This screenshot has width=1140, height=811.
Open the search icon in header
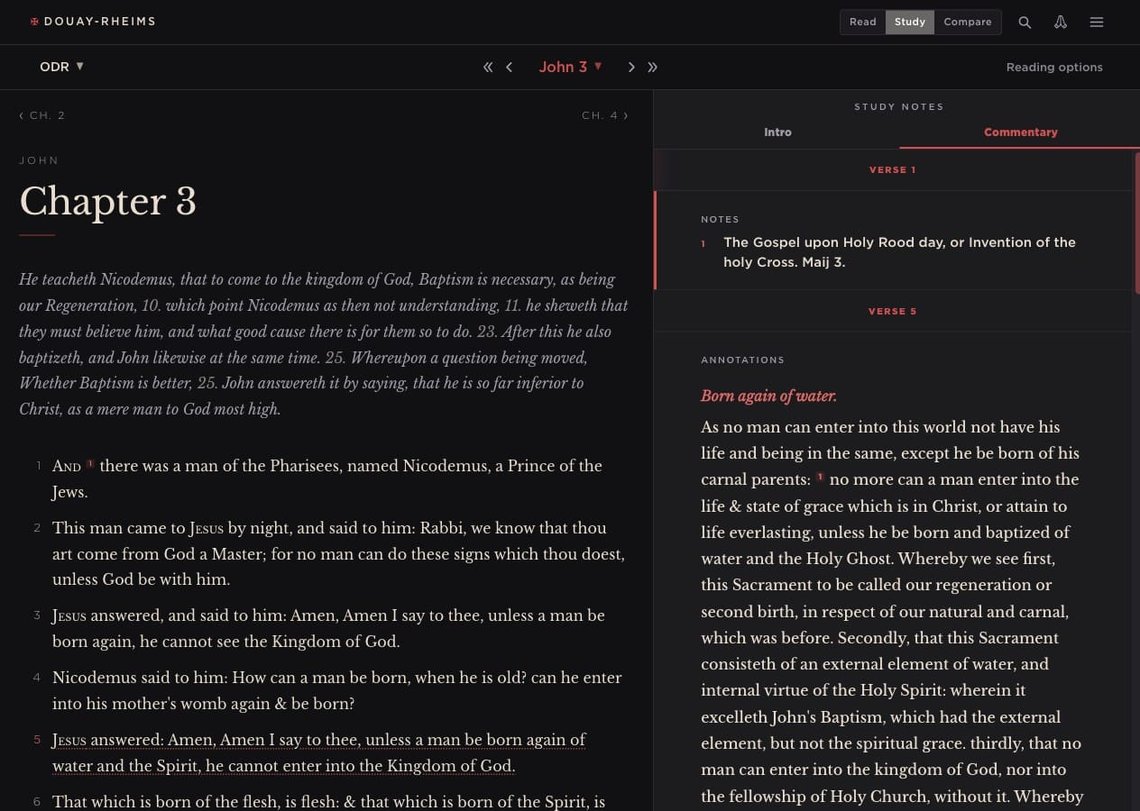point(1024,22)
